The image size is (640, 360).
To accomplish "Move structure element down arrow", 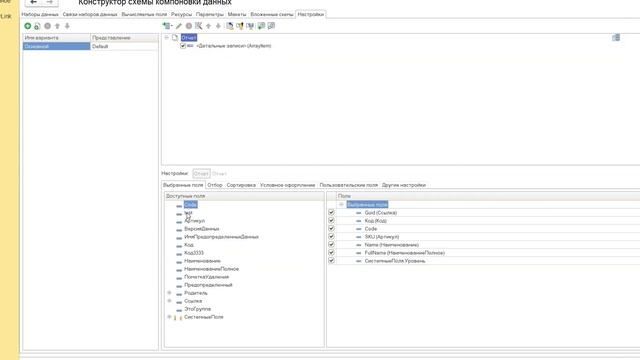I will pyautogui.click(x=218, y=26).
